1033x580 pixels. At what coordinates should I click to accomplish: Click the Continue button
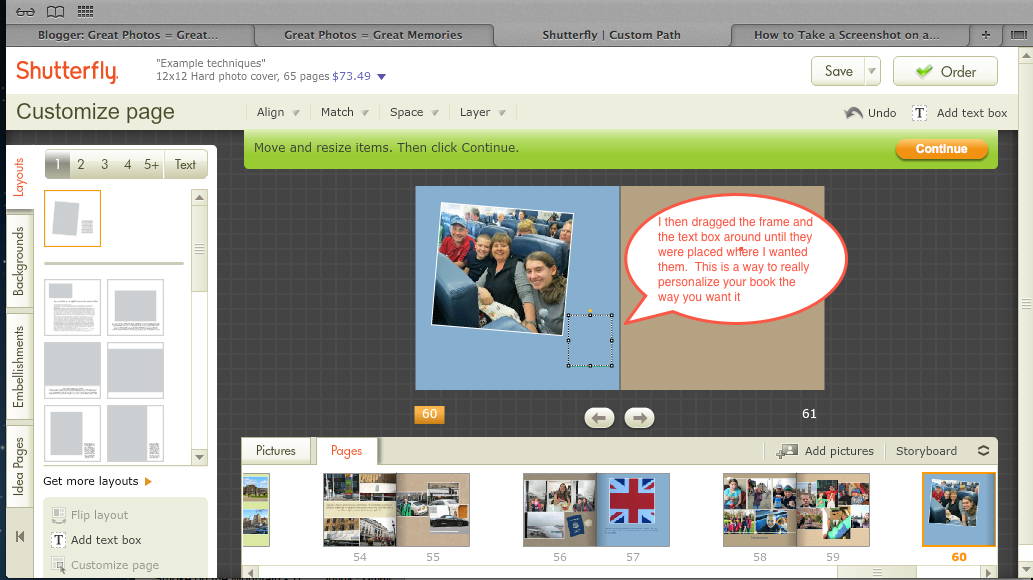941,149
